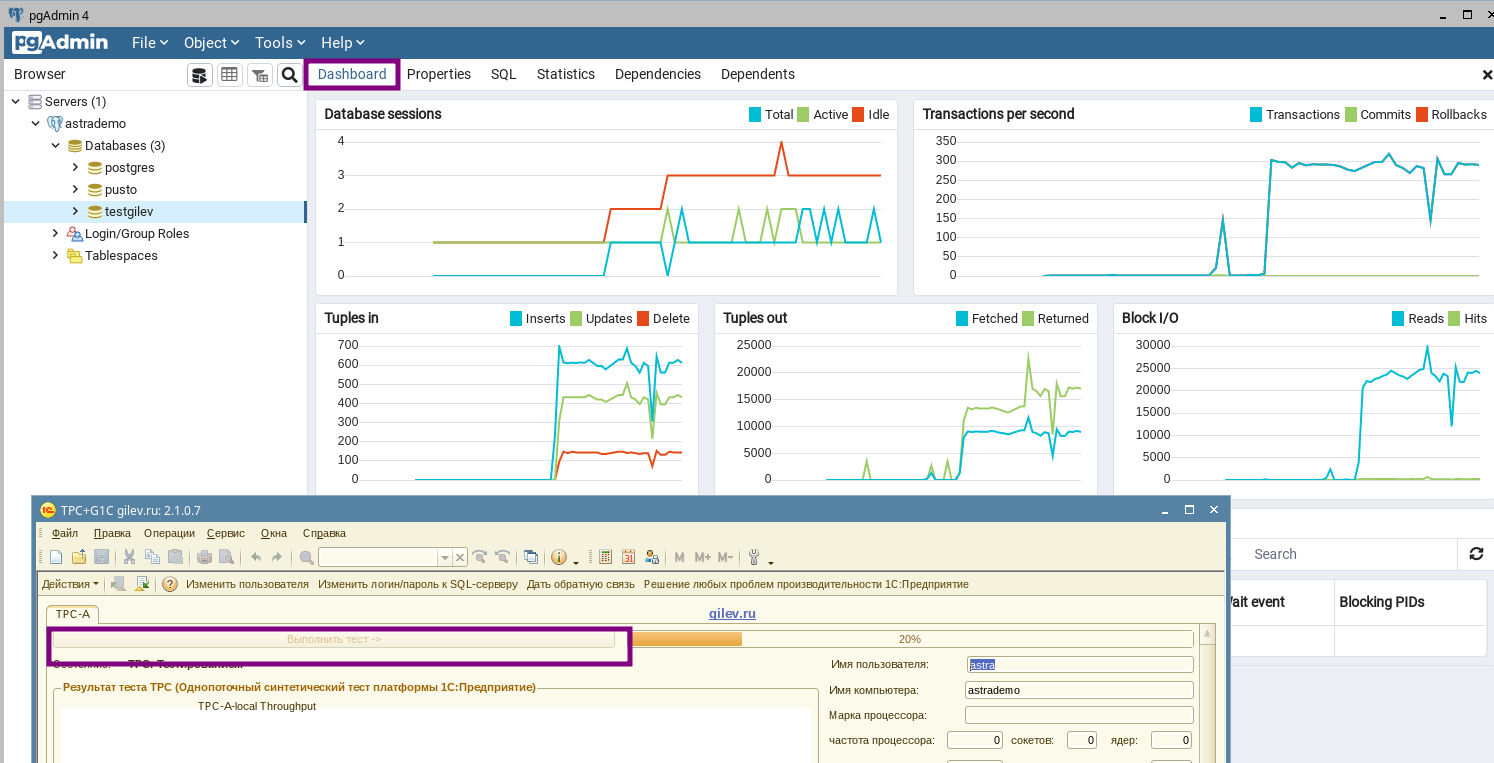Click the New document icon in 1C toolbar
The width and height of the screenshot is (1494, 763).
pos(56,557)
